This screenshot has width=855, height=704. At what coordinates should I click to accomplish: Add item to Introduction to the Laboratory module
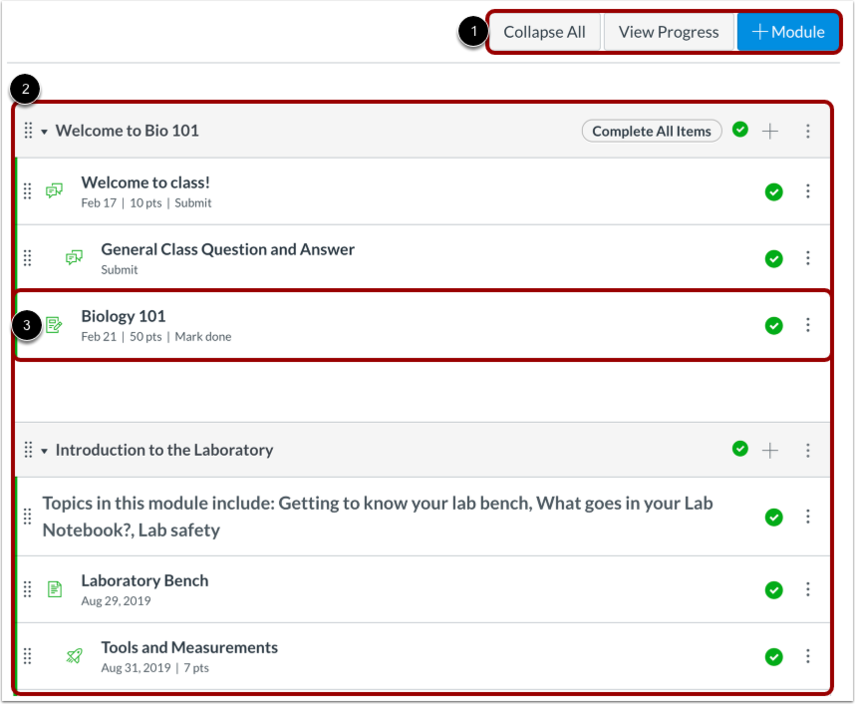[770, 450]
